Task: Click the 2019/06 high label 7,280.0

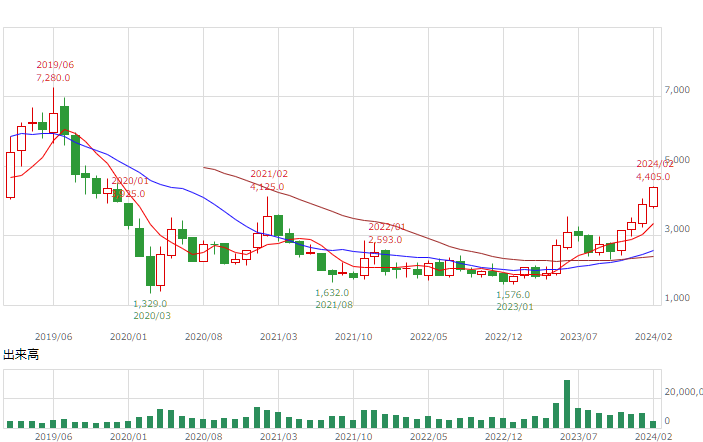Action: coord(53,78)
